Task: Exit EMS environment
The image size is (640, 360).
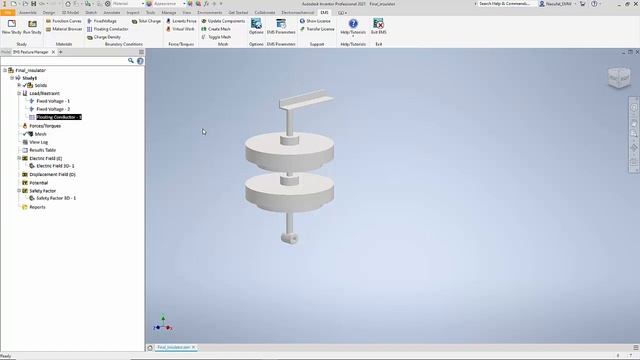Action: (x=378, y=27)
